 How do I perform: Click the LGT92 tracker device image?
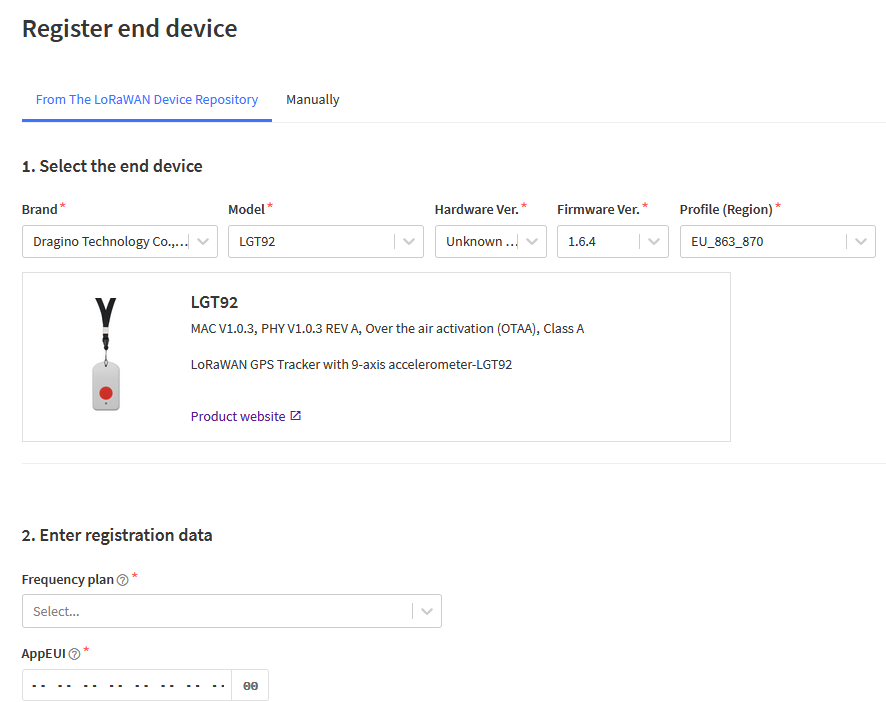tap(106, 354)
